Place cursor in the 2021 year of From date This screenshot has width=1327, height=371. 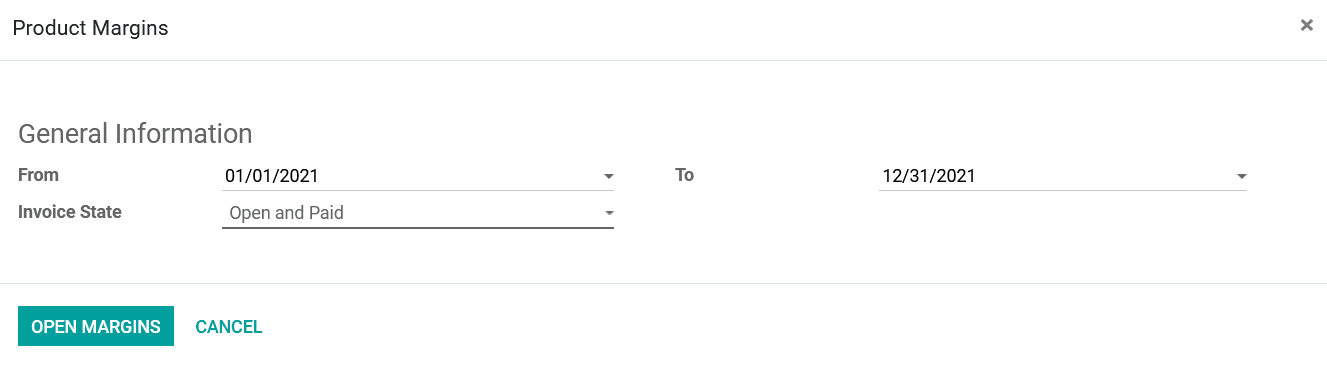[x=298, y=176]
